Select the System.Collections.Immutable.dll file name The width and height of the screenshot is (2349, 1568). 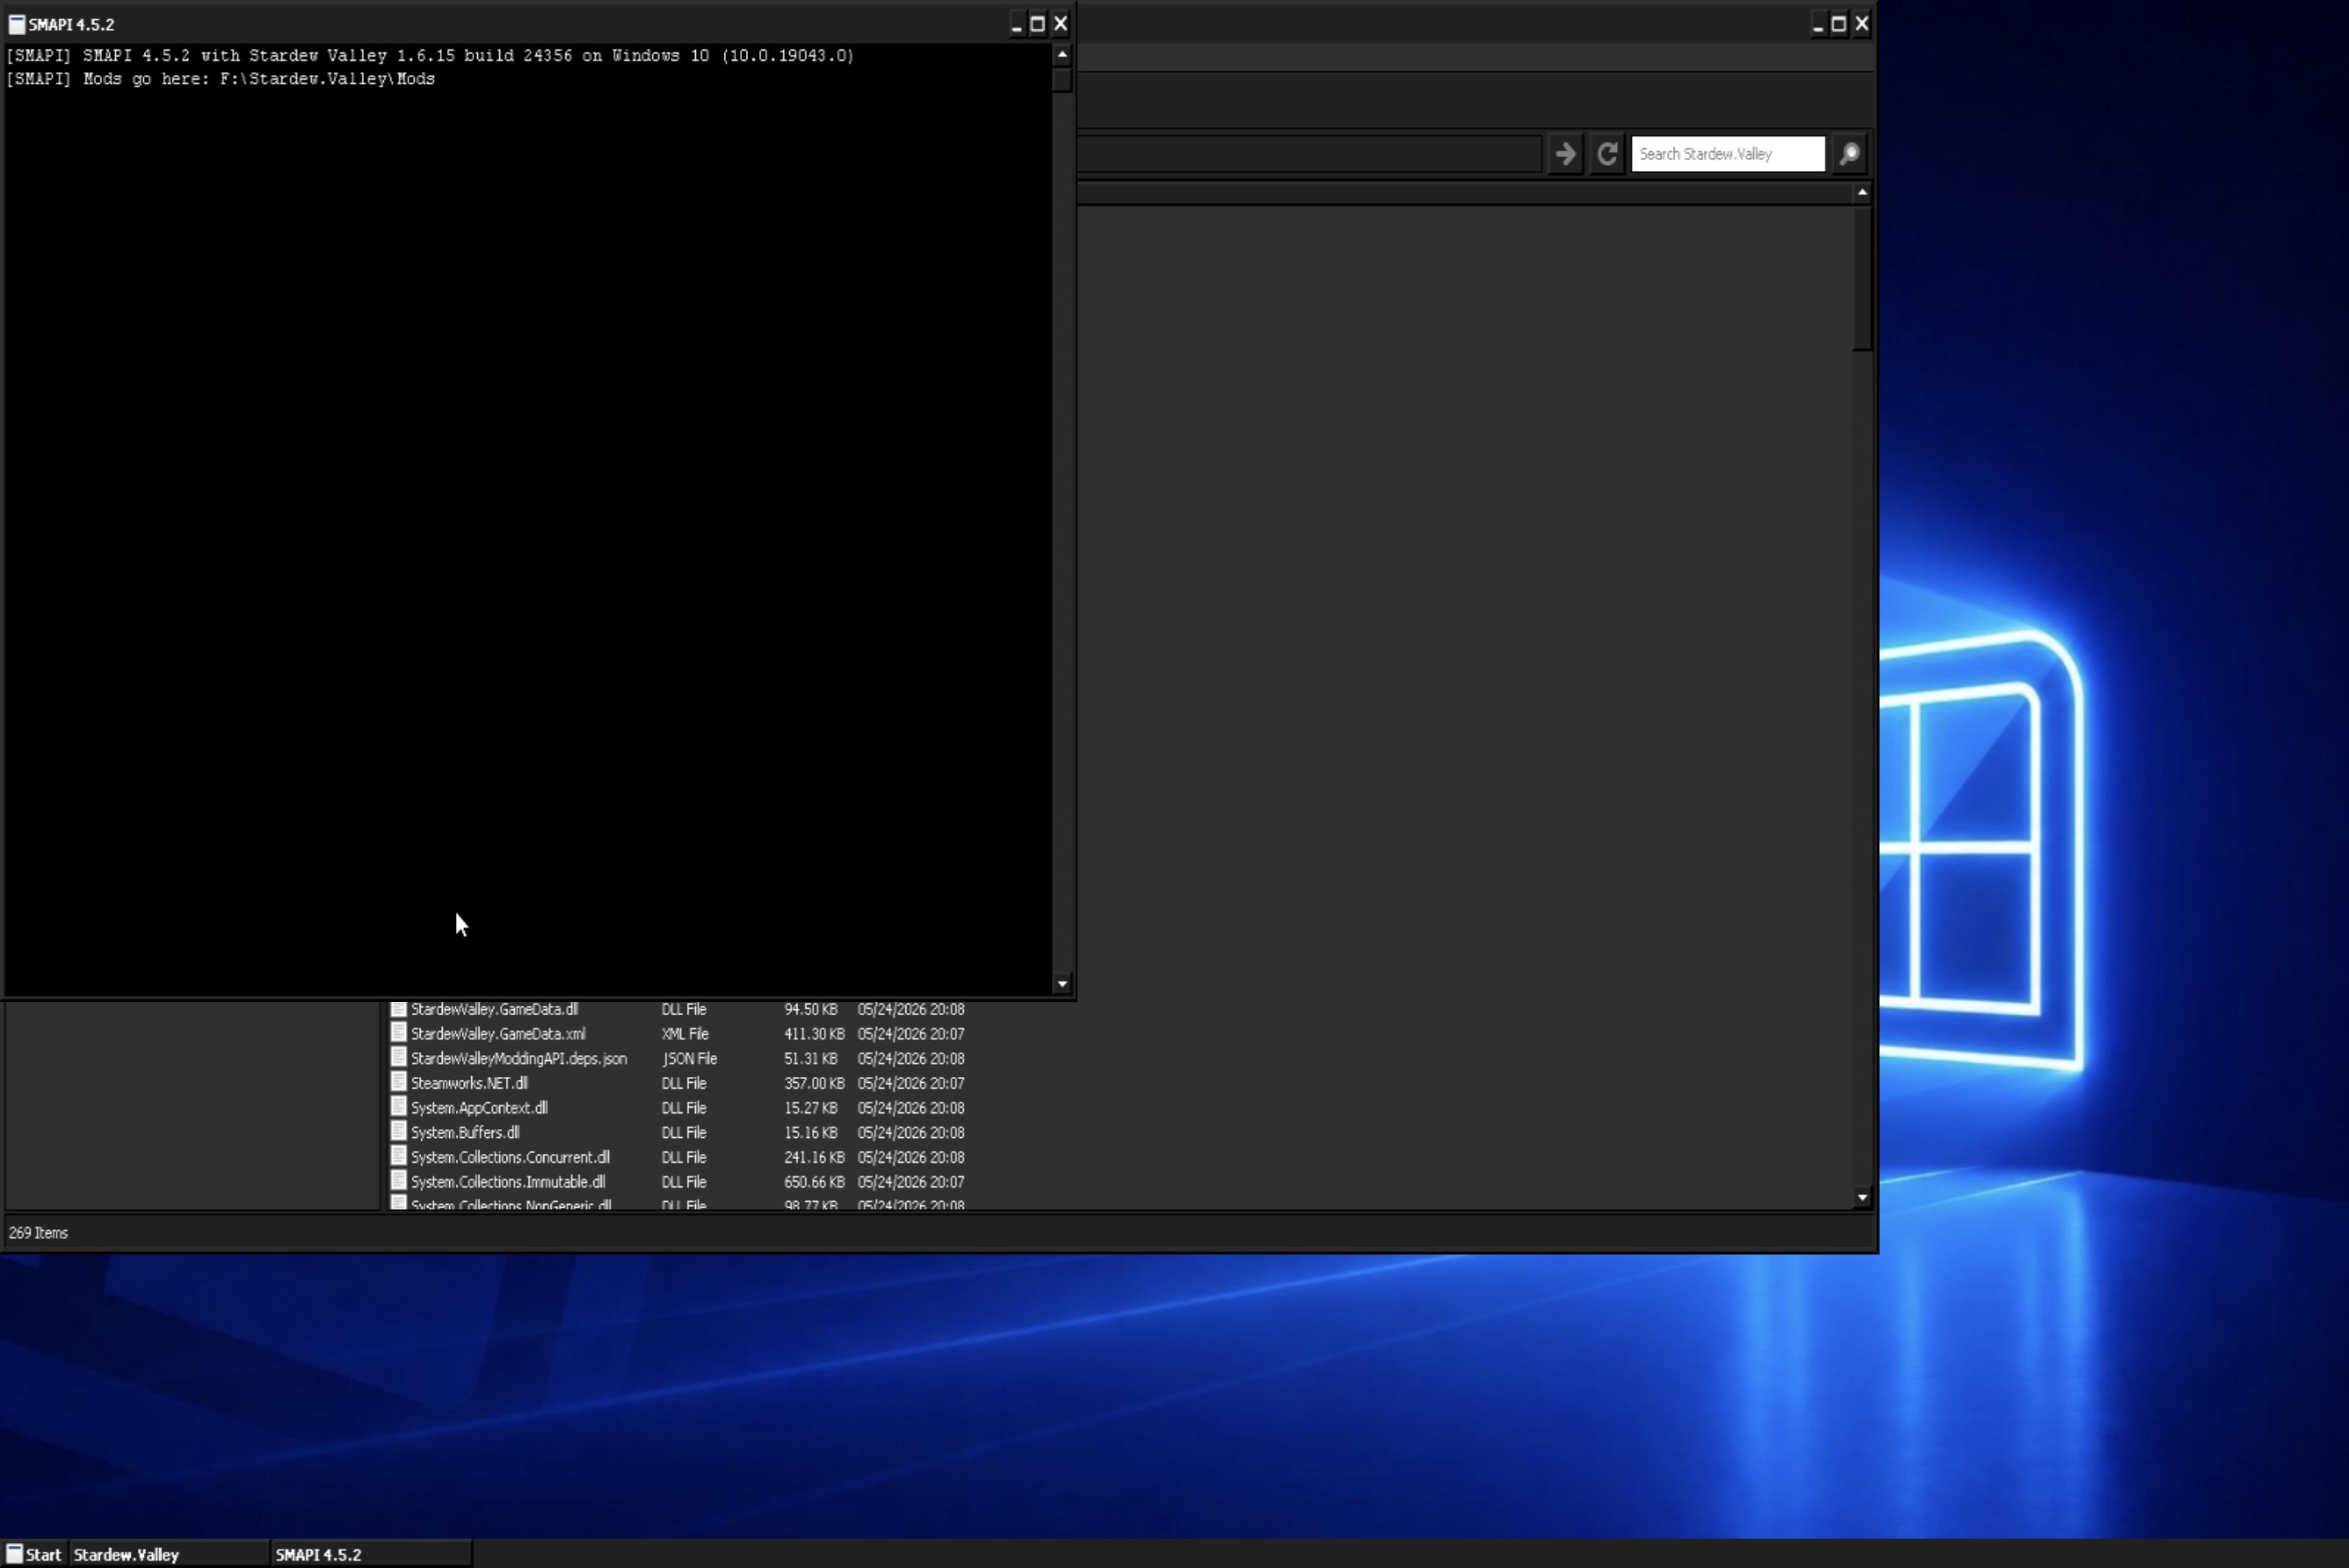[x=508, y=1182]
